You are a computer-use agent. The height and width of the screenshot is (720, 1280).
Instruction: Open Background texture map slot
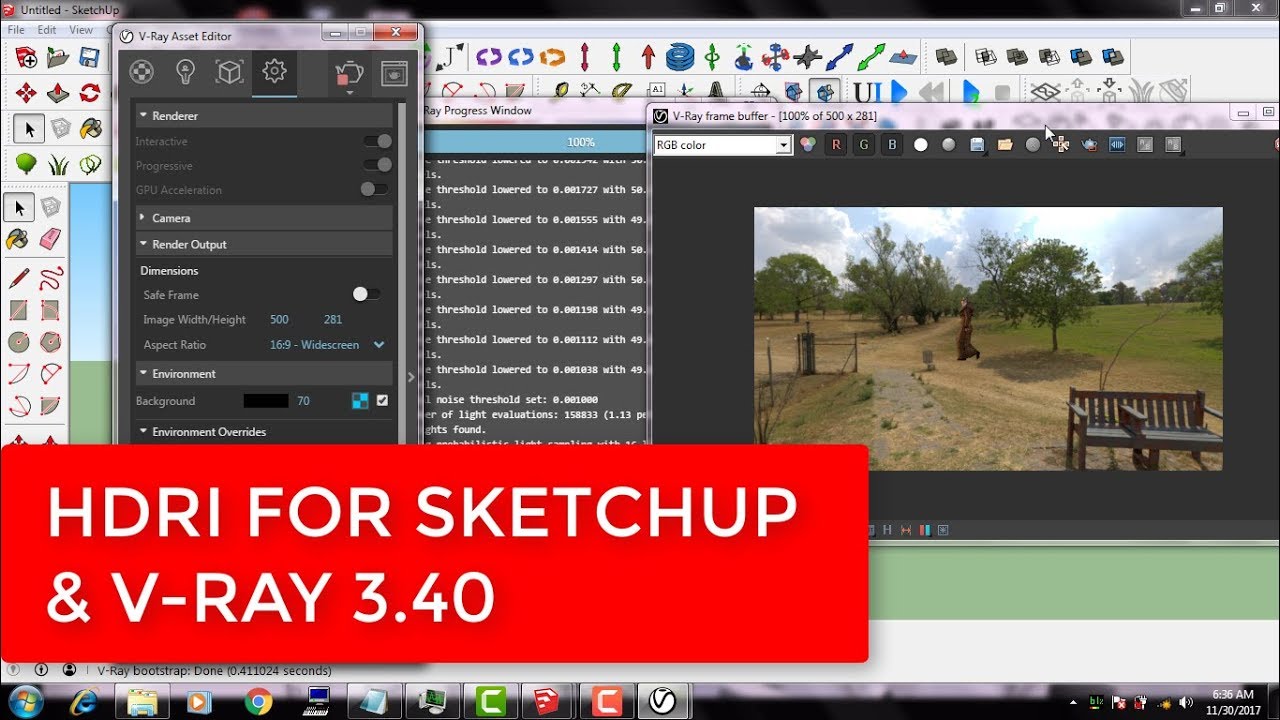[x=360, y=401]
